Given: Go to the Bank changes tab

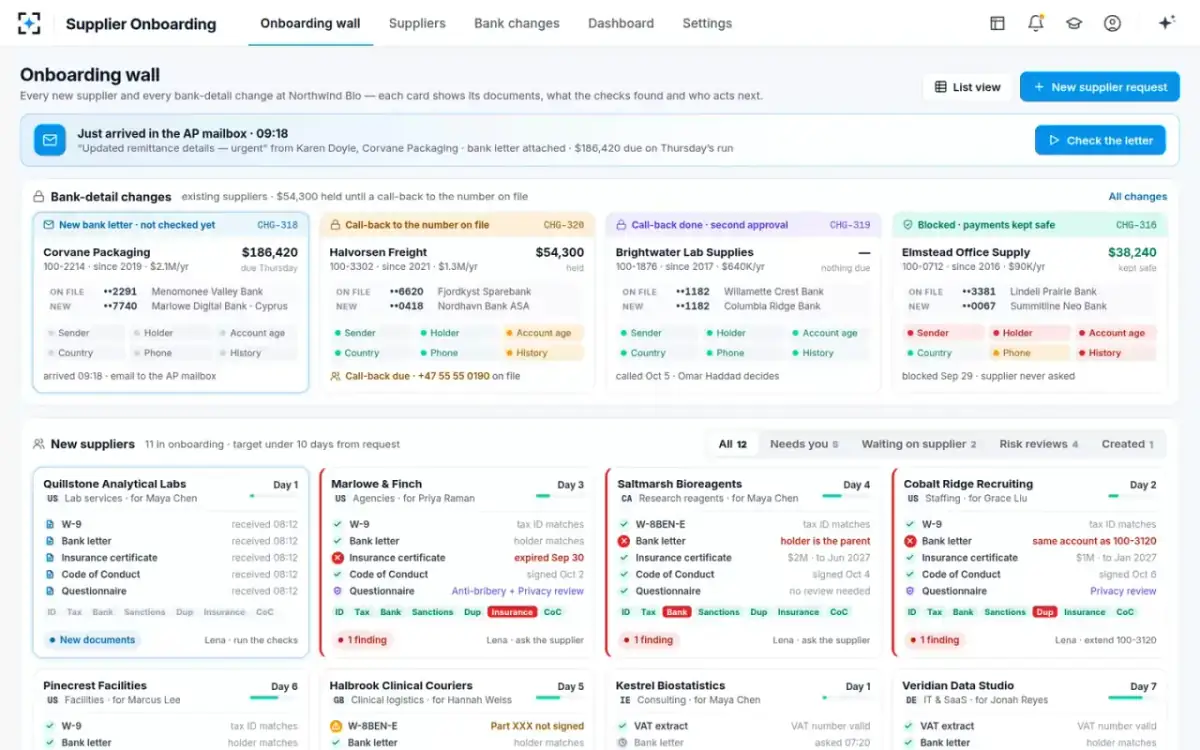Looking at the screenshot, I should pos(517,23).
